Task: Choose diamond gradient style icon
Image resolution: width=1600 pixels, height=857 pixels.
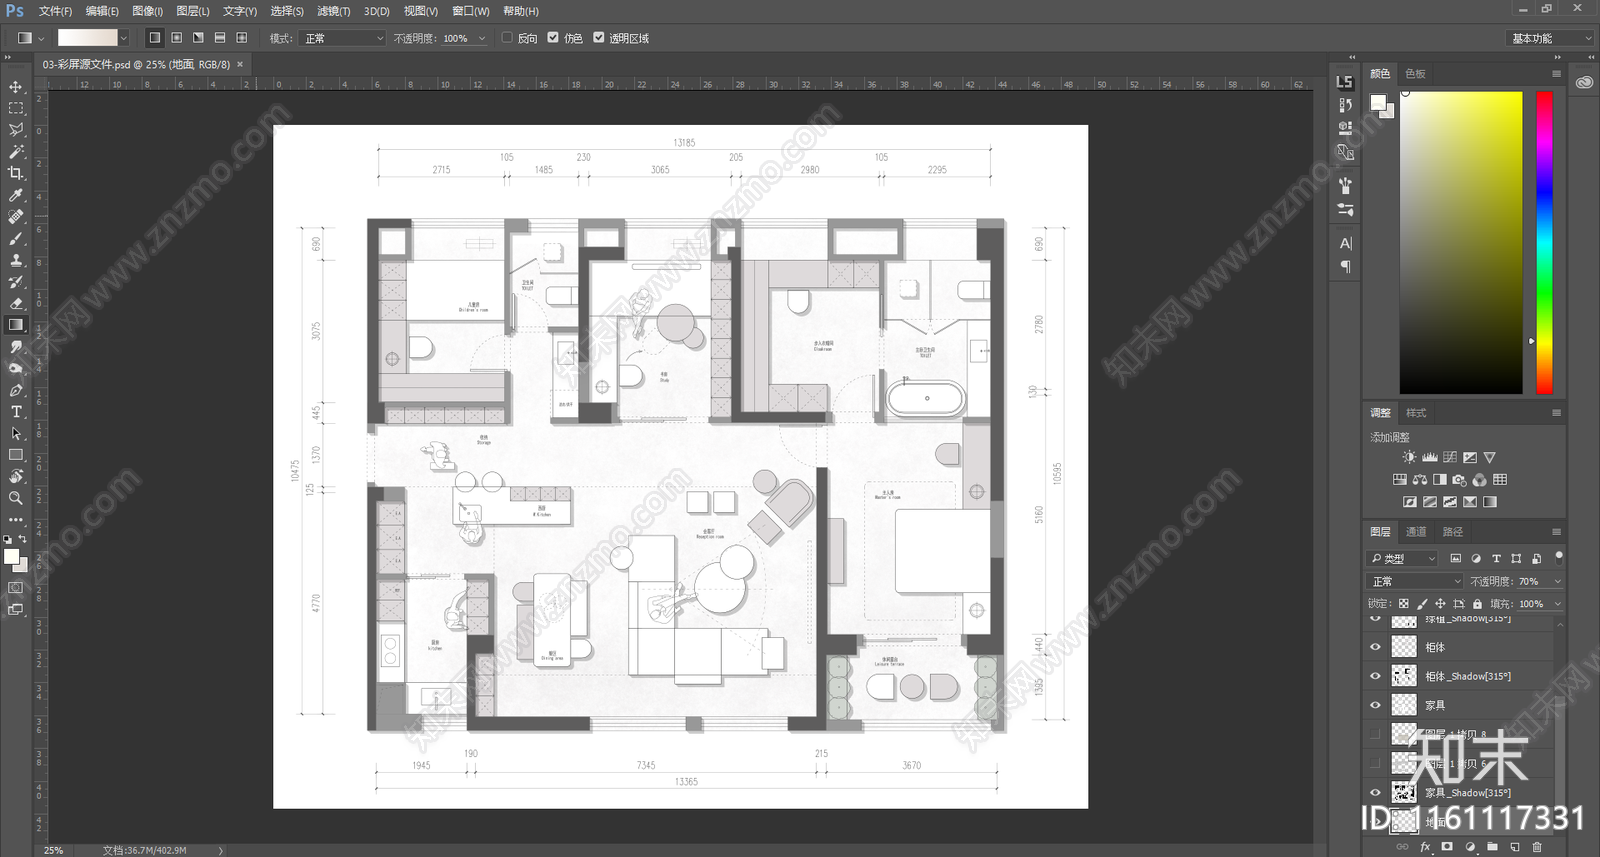Action: (x=242, y=38)
